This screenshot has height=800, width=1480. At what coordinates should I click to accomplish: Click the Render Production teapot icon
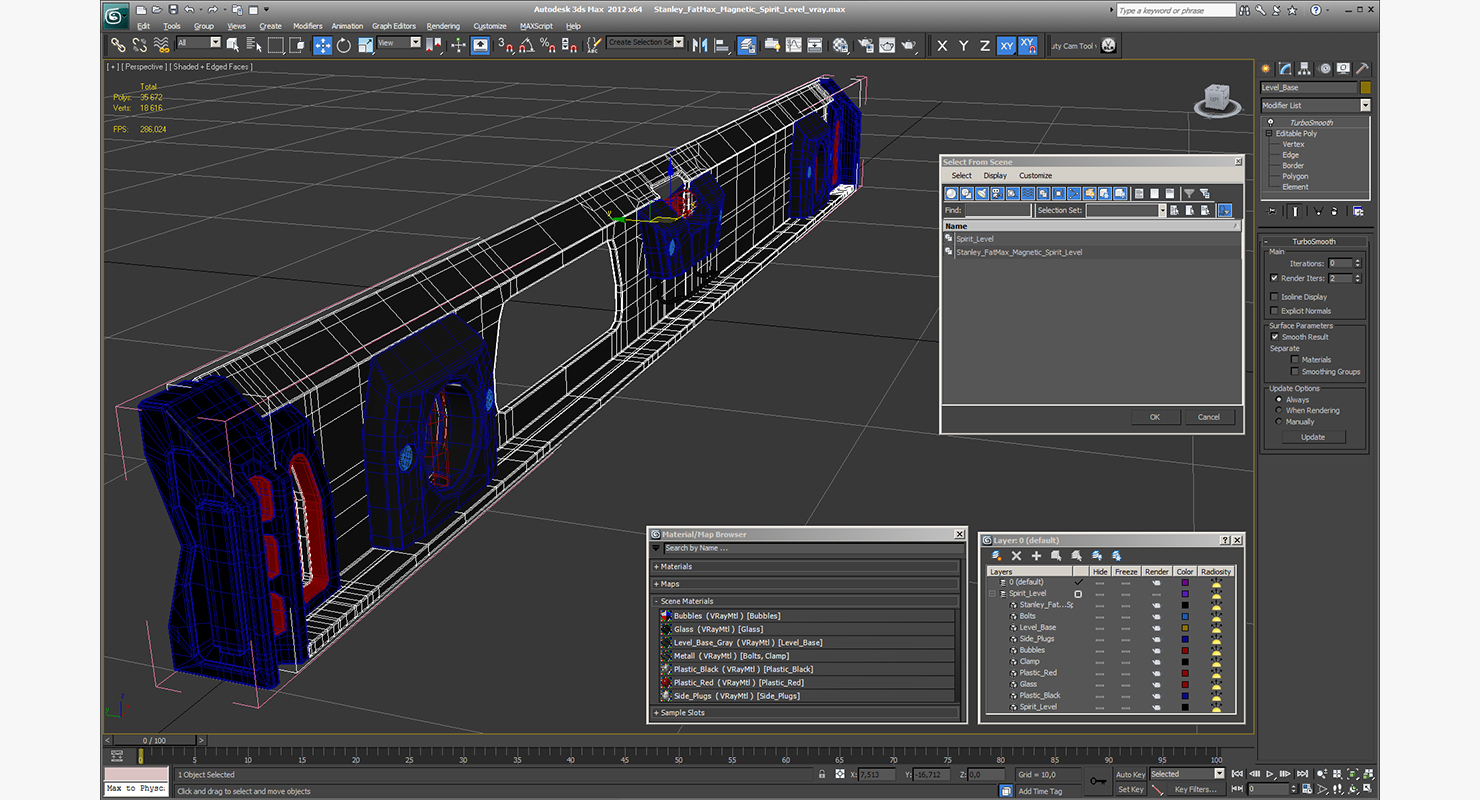coord(909,45)
